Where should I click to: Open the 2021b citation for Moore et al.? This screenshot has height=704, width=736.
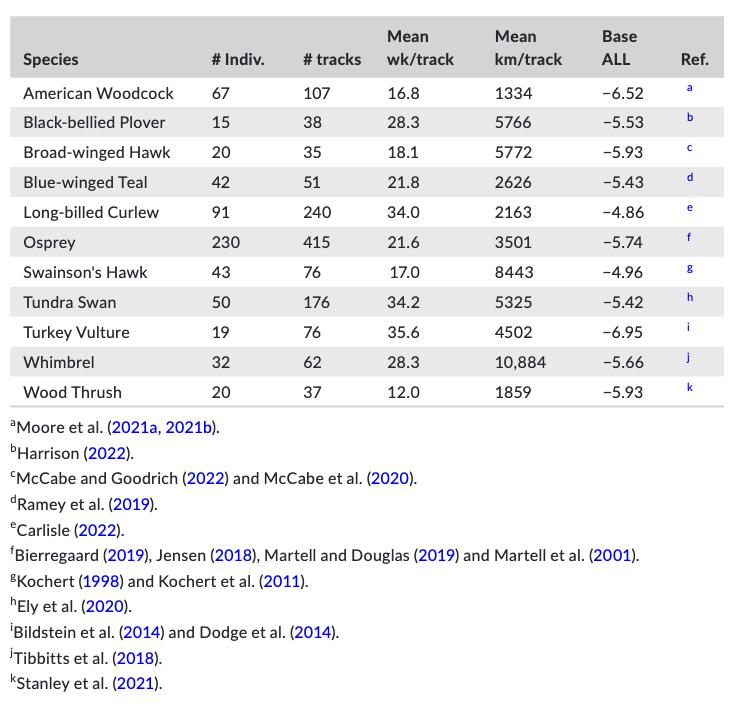pyautogui.click(x=188, y=428)
